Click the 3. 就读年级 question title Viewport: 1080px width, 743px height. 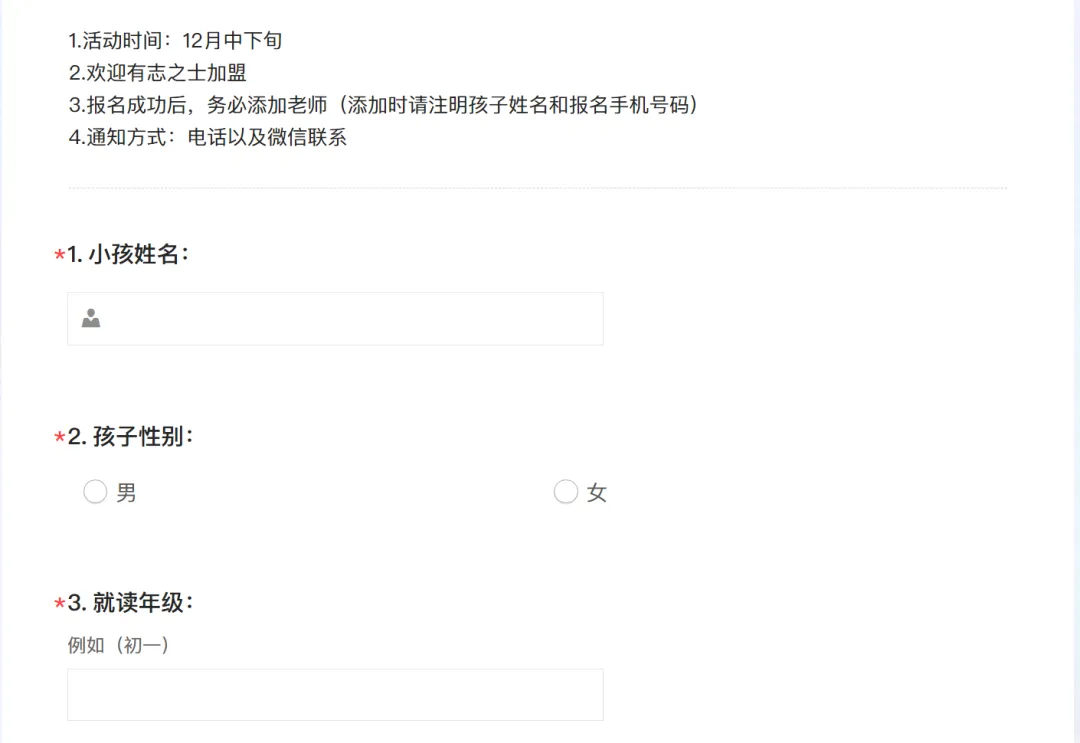(x=130, y=603)
